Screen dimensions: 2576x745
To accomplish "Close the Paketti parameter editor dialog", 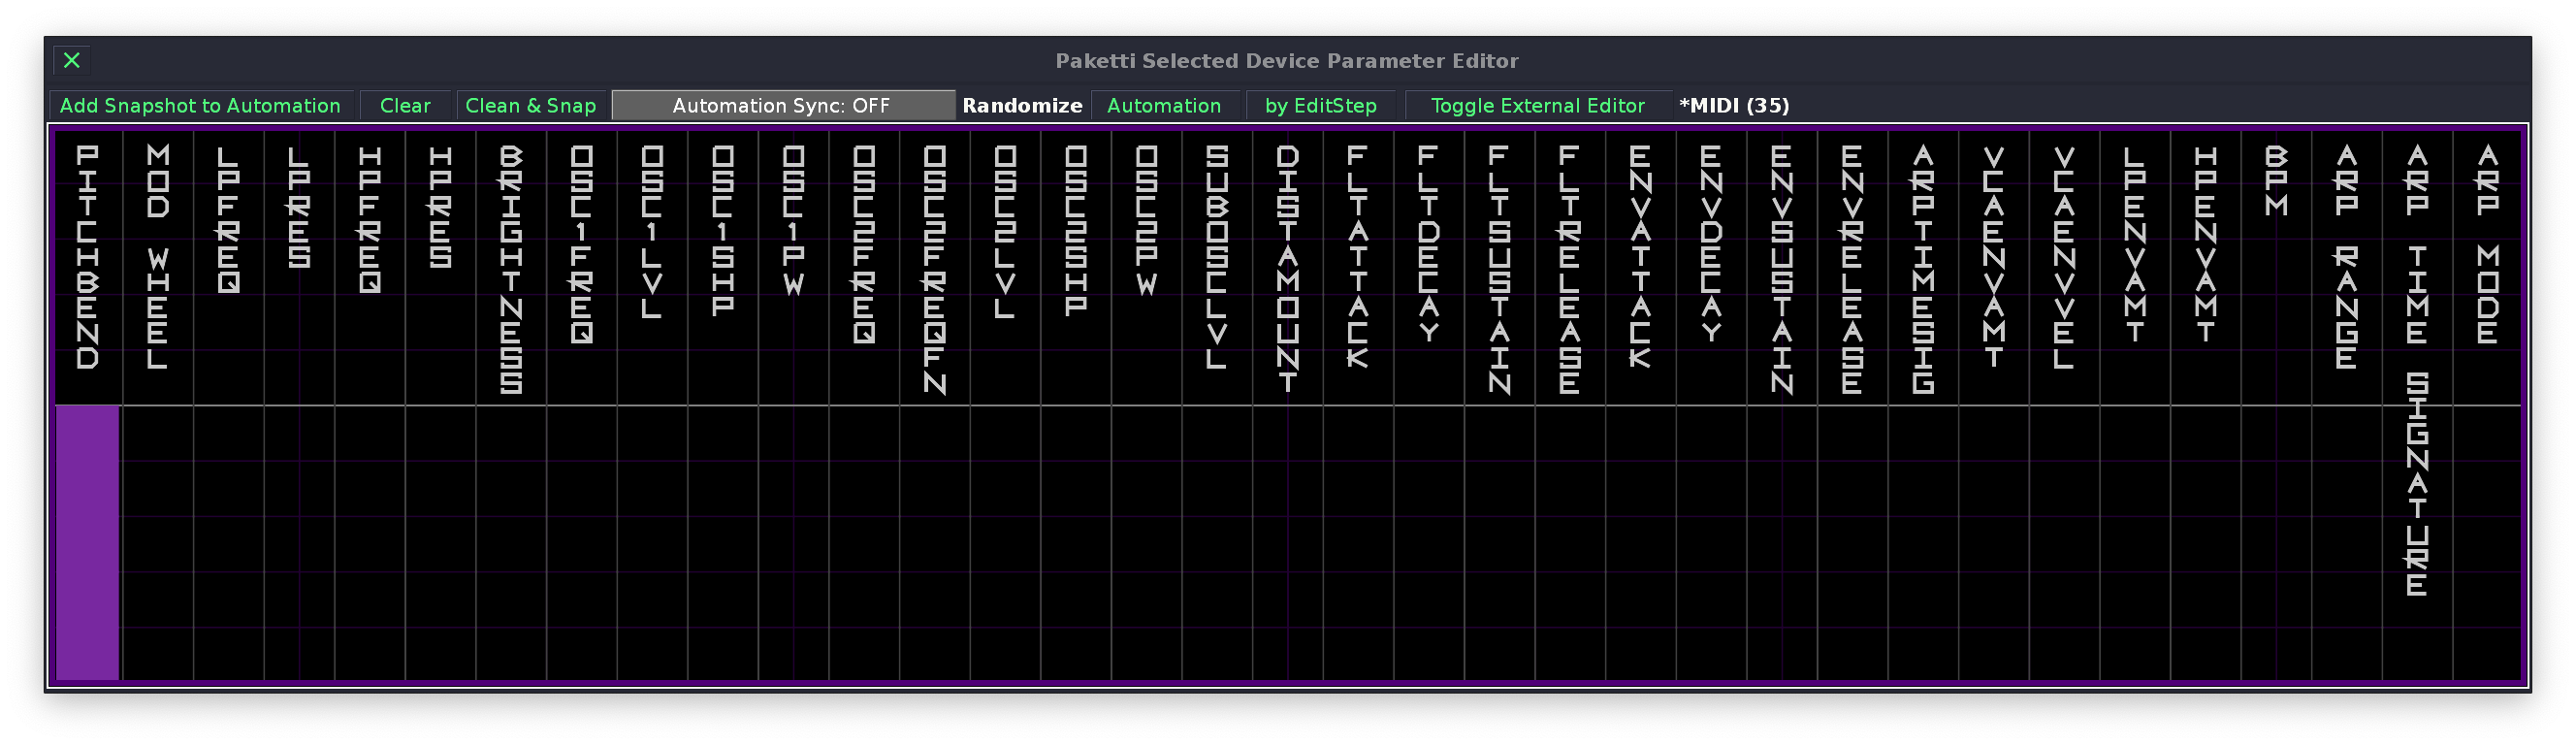I will (72, 61).
